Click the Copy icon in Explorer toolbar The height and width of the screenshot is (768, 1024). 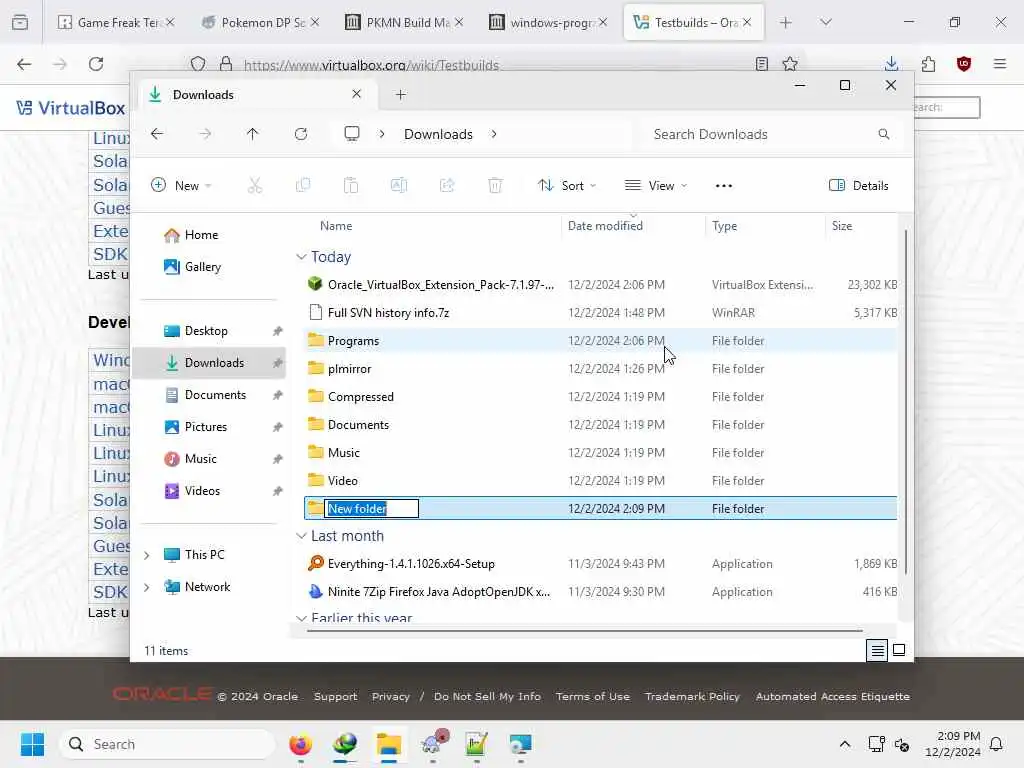(x=303, y=185)
